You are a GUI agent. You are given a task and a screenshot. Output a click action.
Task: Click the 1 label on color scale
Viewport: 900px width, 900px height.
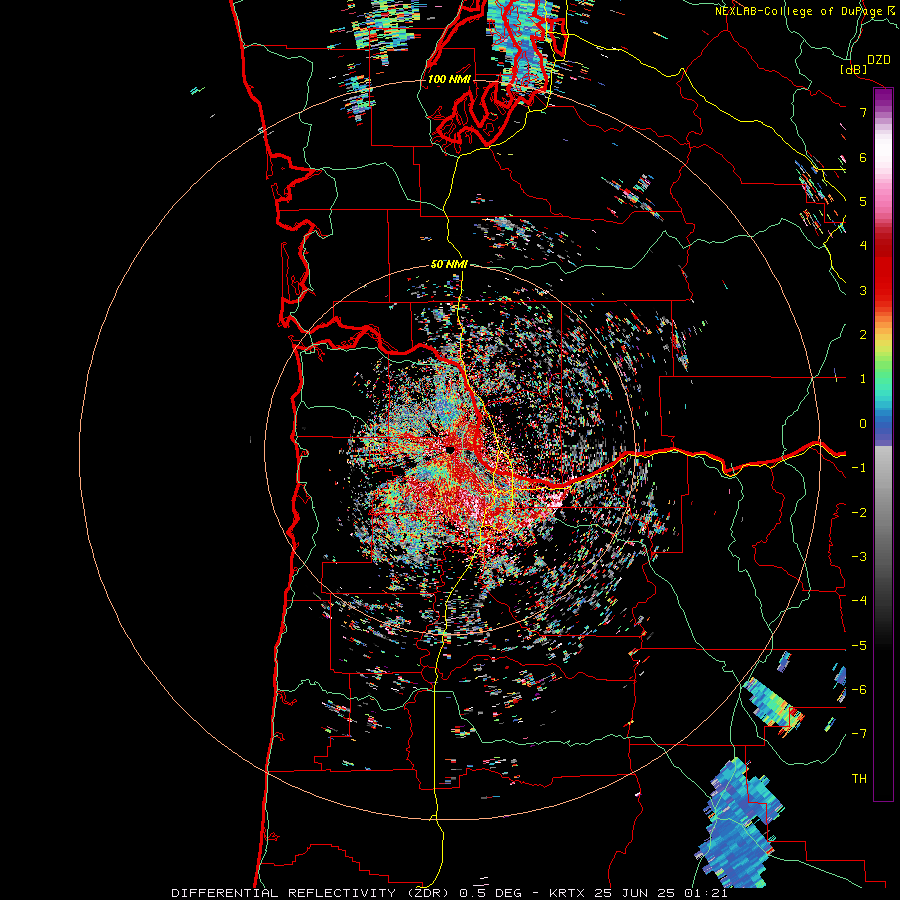pyautogui.click(x=863, y=379)
